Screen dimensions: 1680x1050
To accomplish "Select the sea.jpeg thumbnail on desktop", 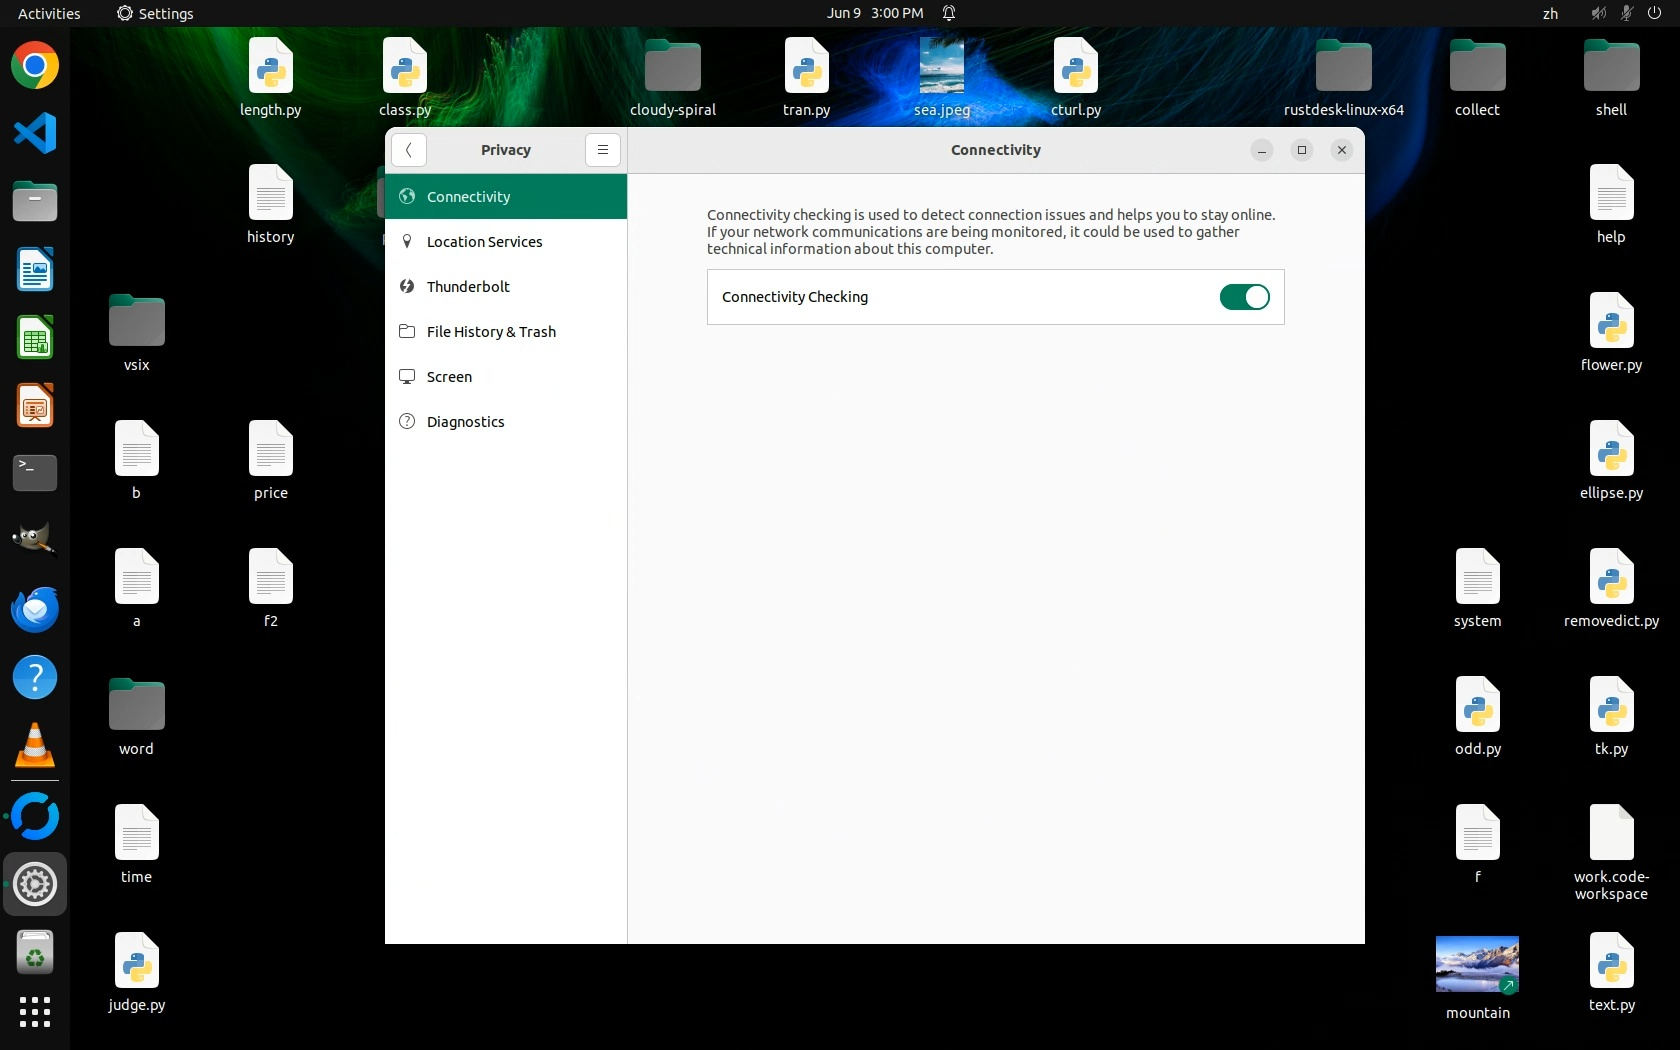I will click(x=941, y=66).
